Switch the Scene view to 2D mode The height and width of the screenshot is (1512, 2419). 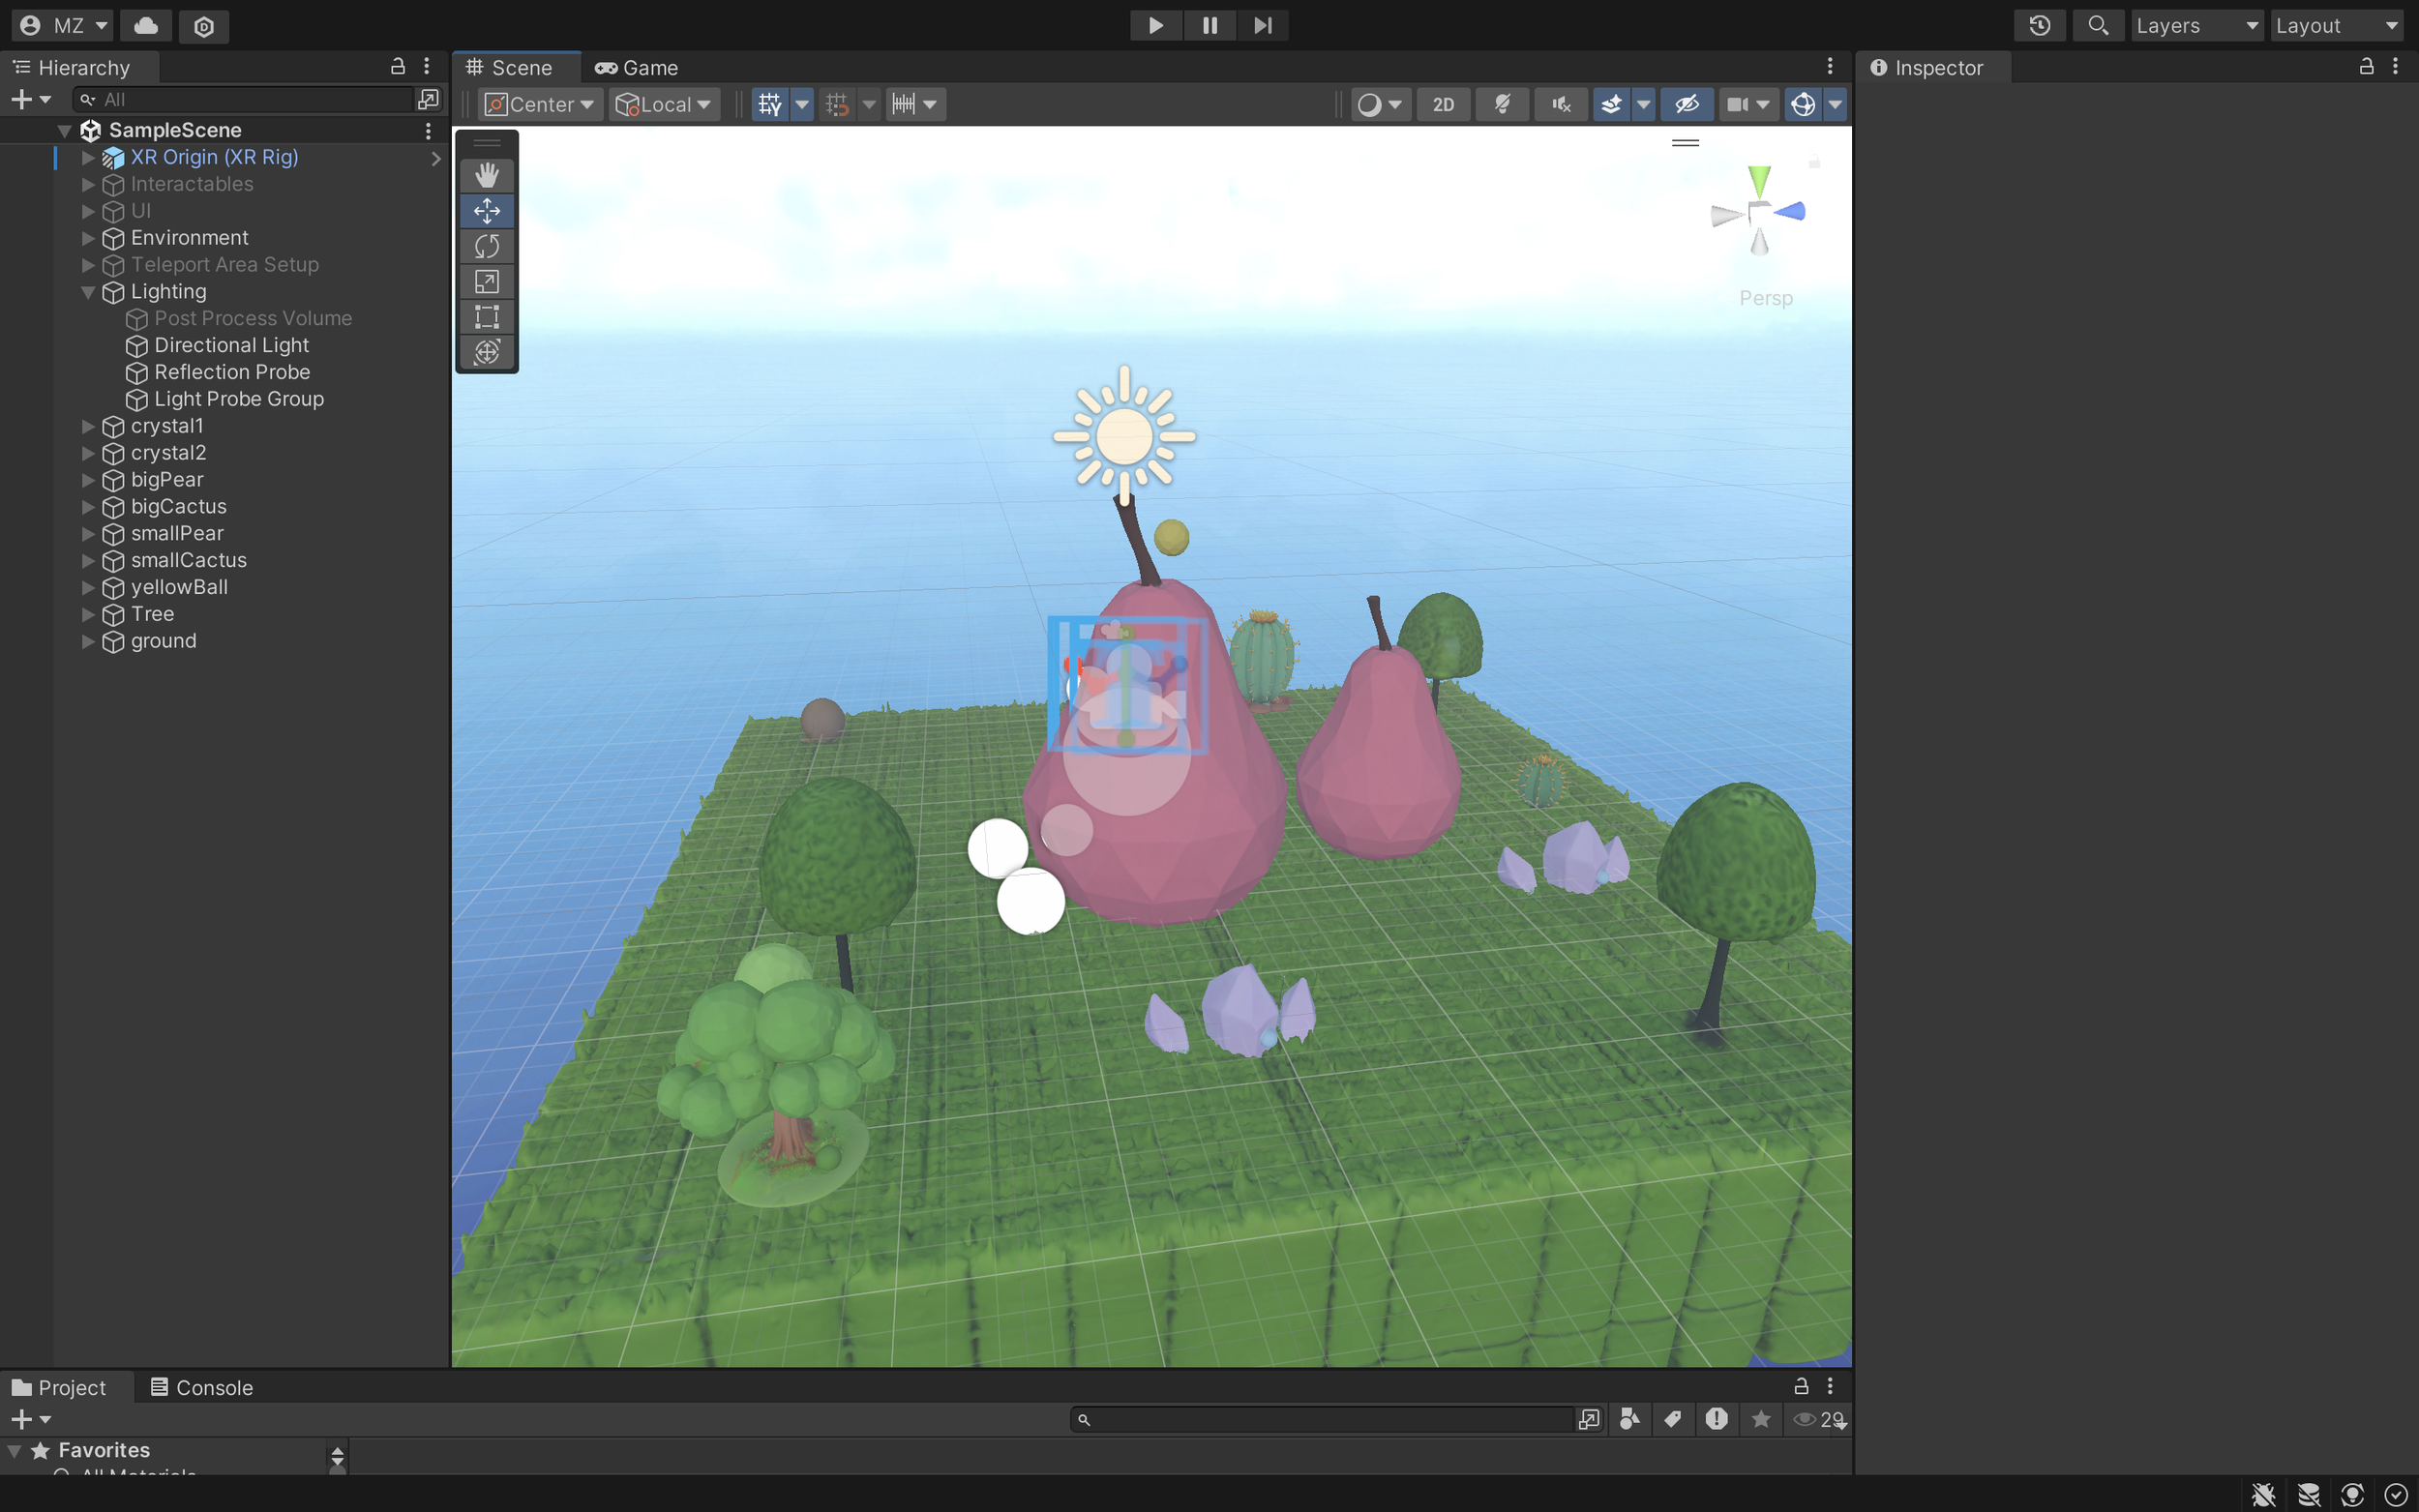click(x=1443, y=104)
